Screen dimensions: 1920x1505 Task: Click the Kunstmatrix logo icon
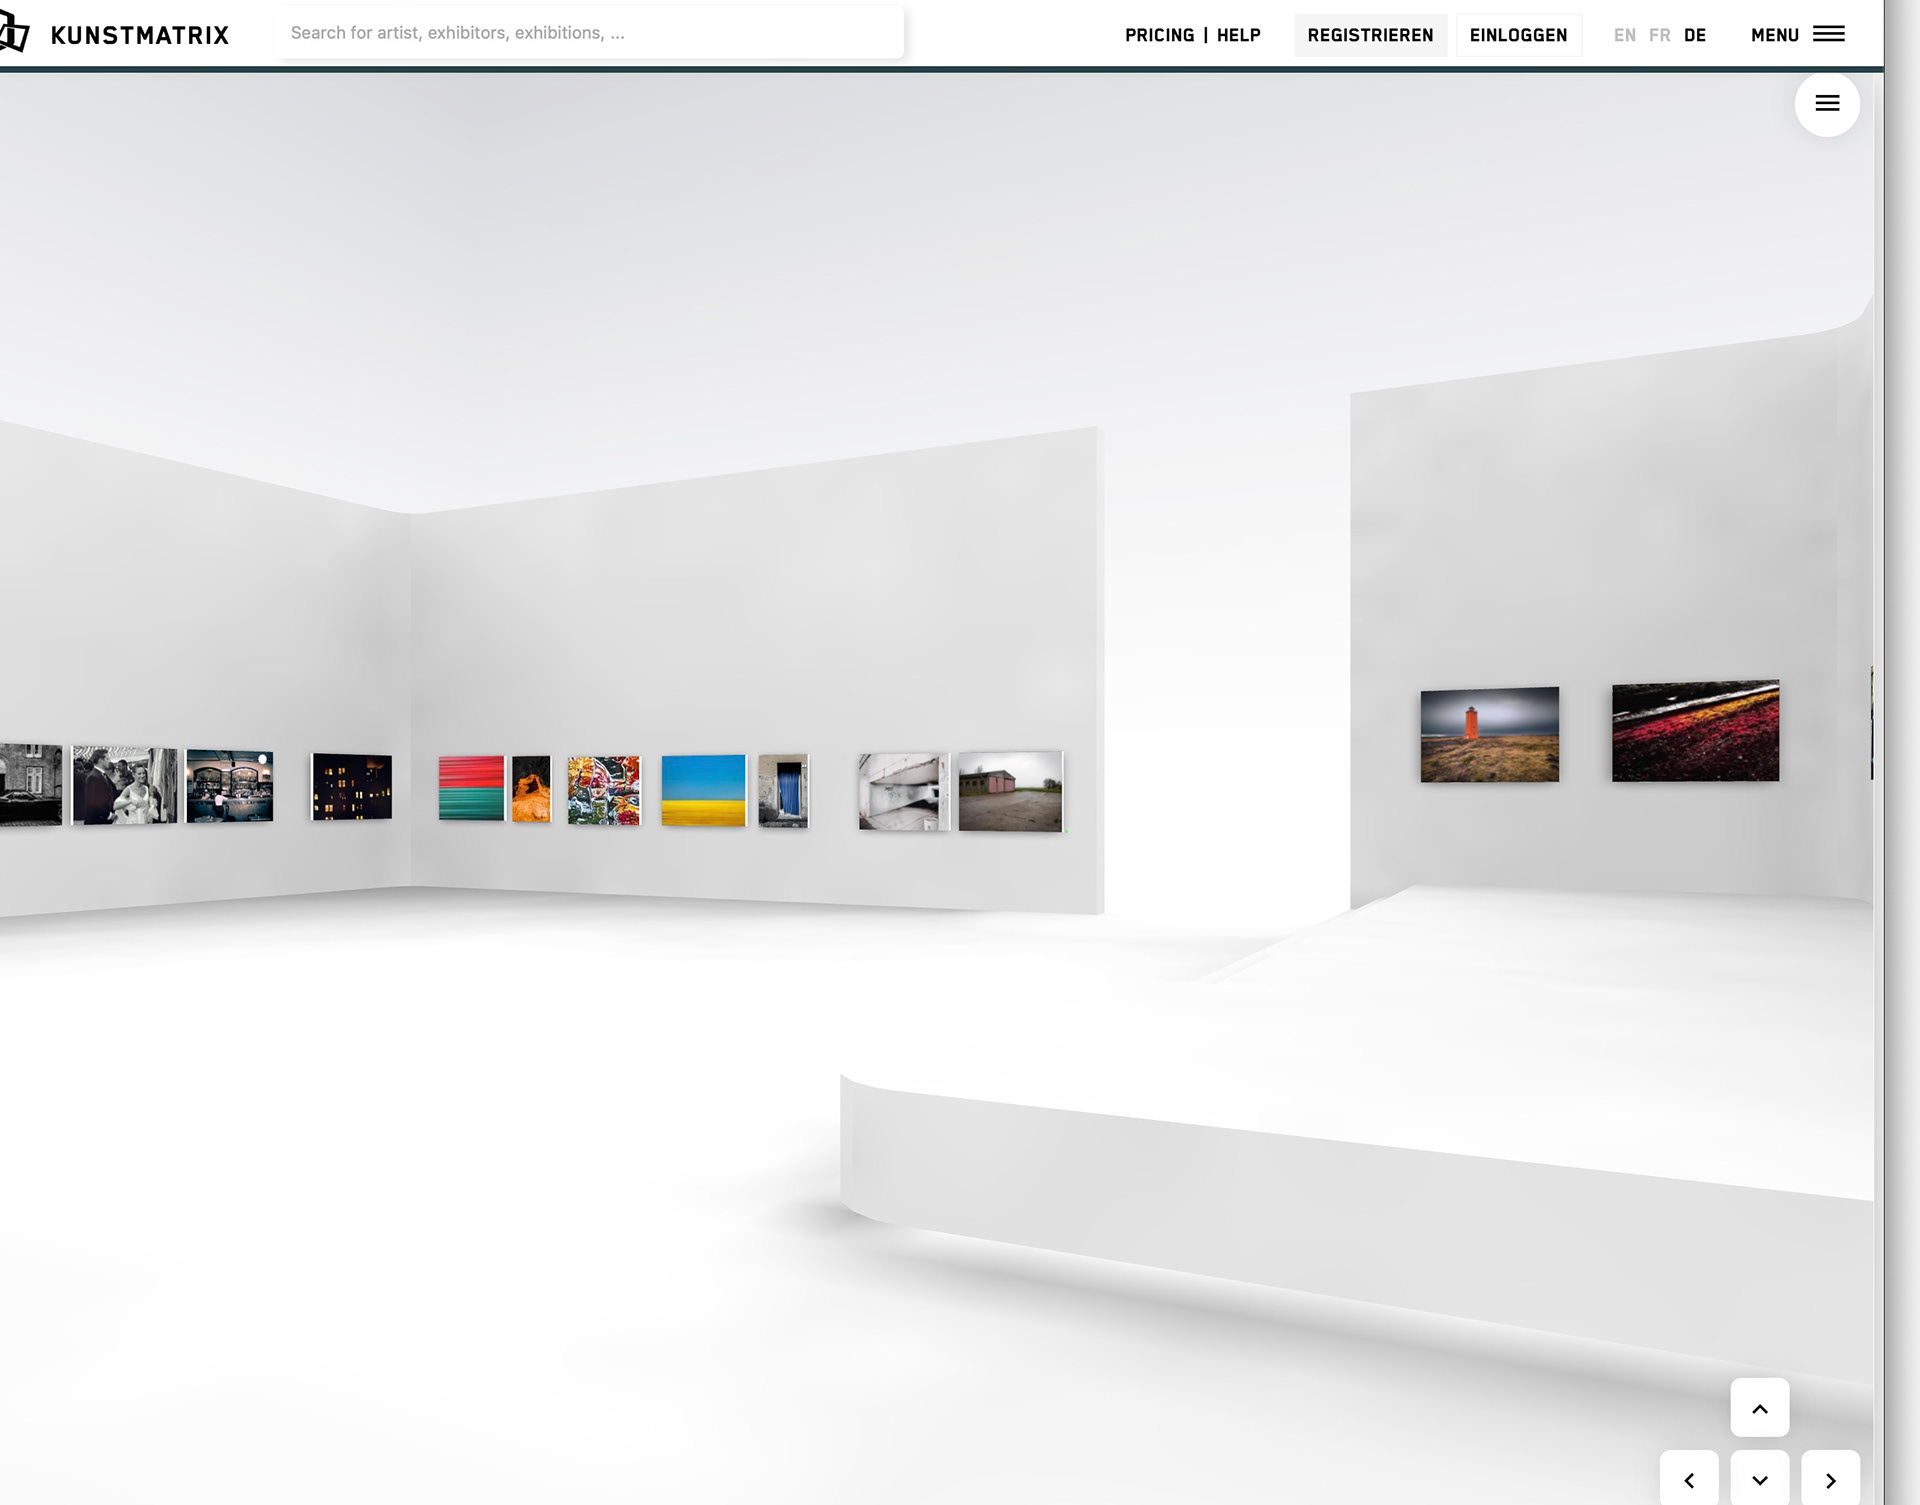[x=14, y=33]
